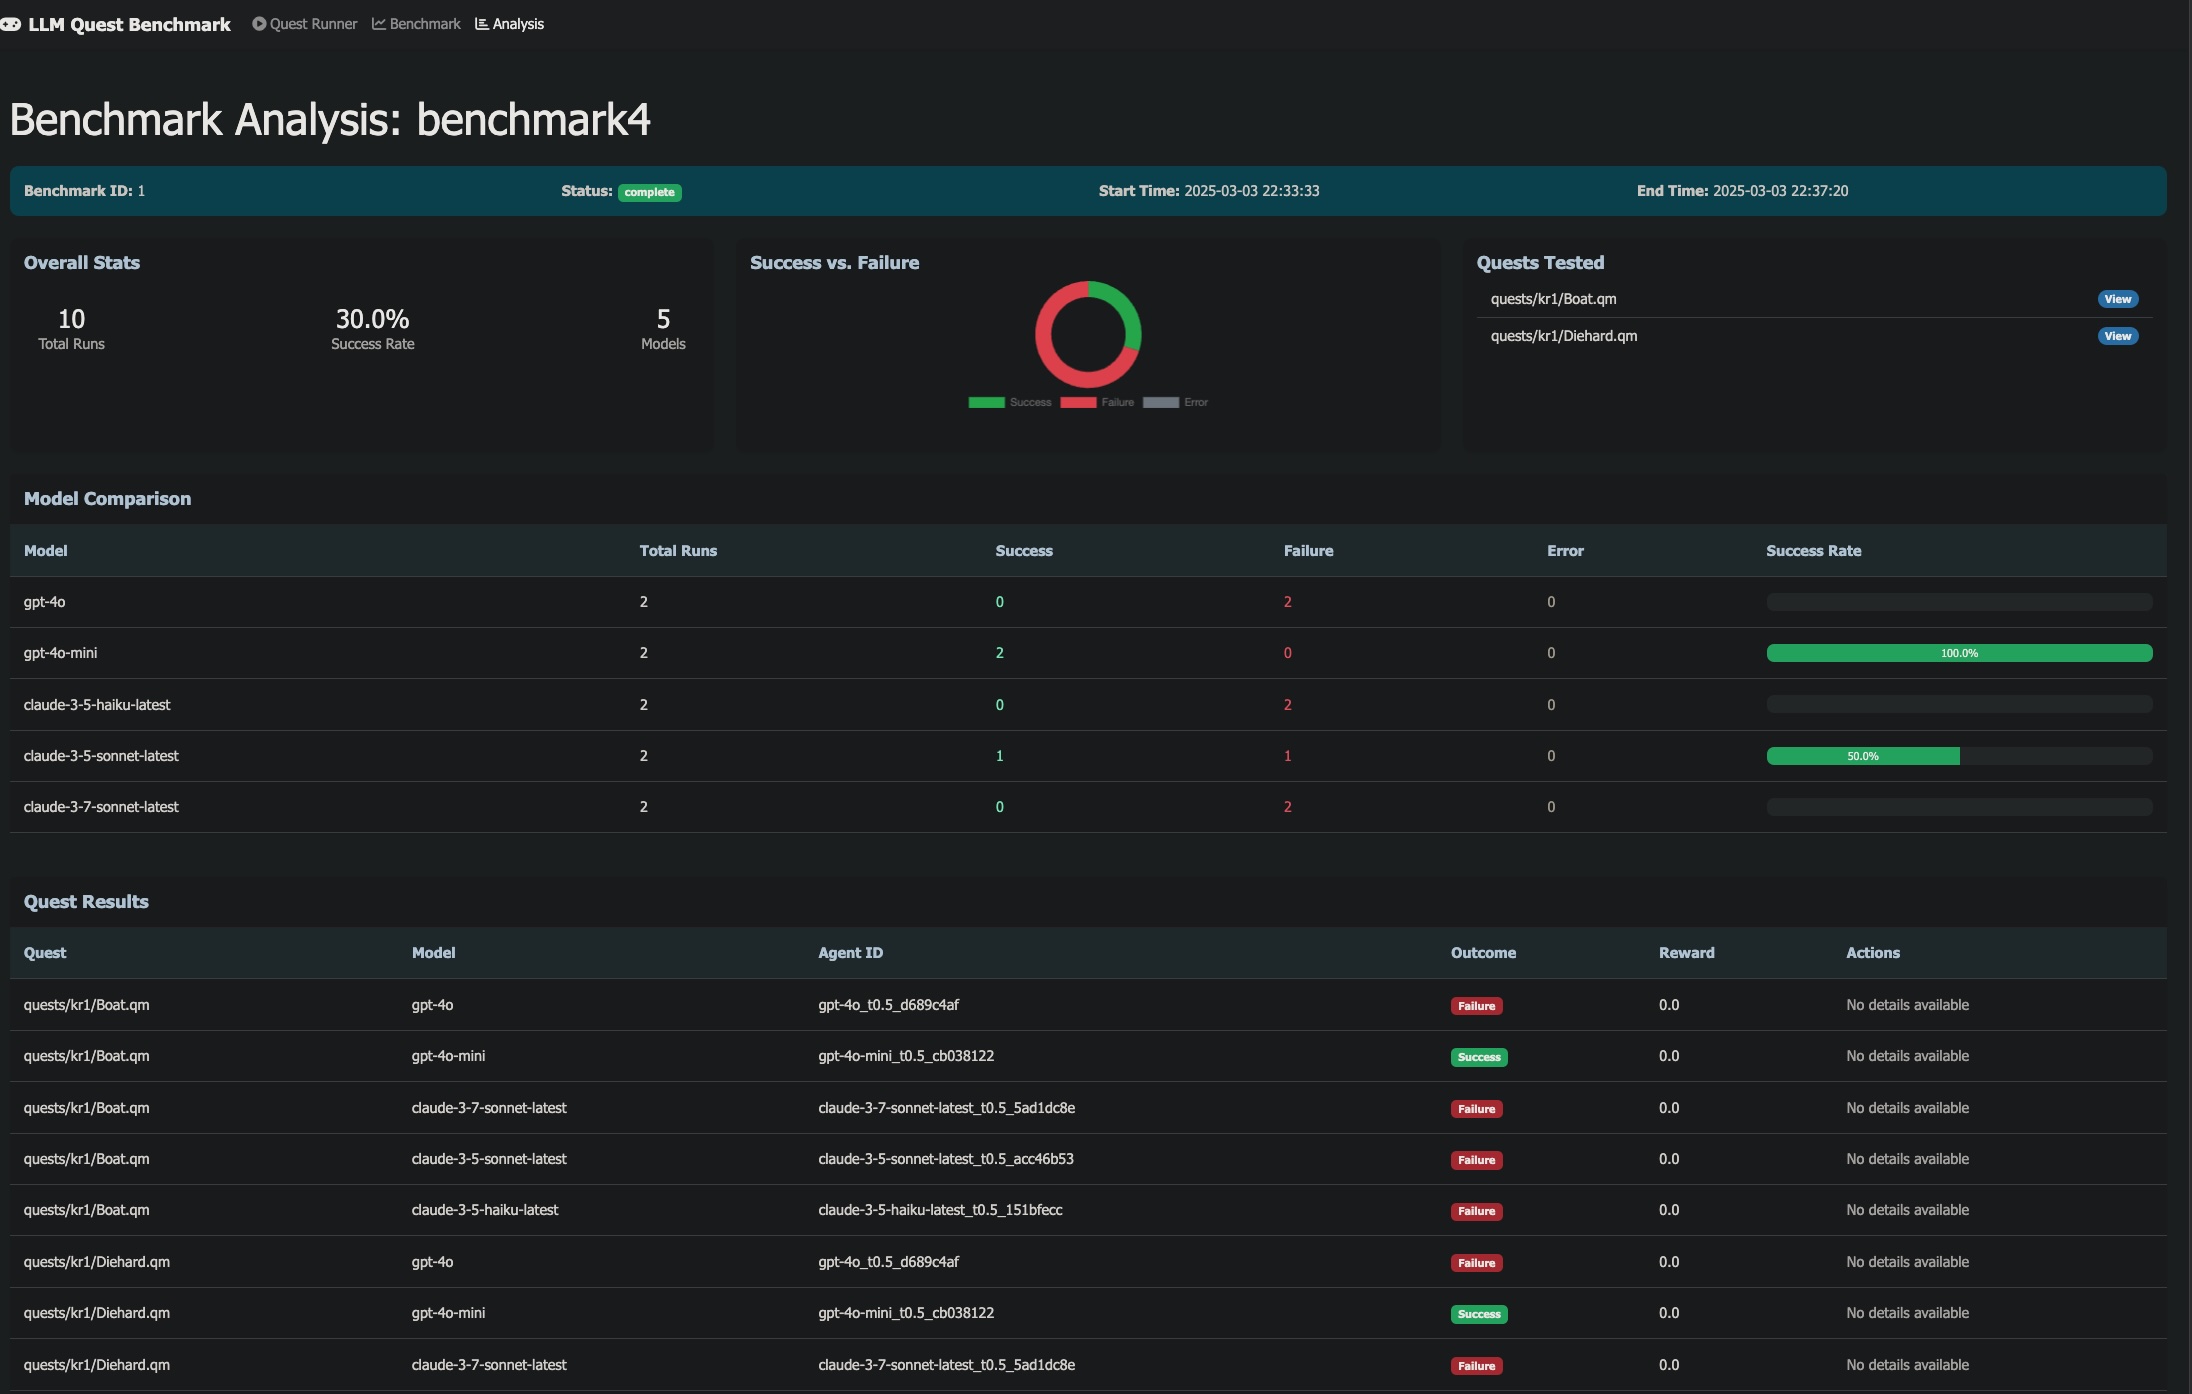The width and height of the screenshot is (2192, 1394).
Task: View the quests/kr1/Boat.qm quest
Action: (2117, 299)
